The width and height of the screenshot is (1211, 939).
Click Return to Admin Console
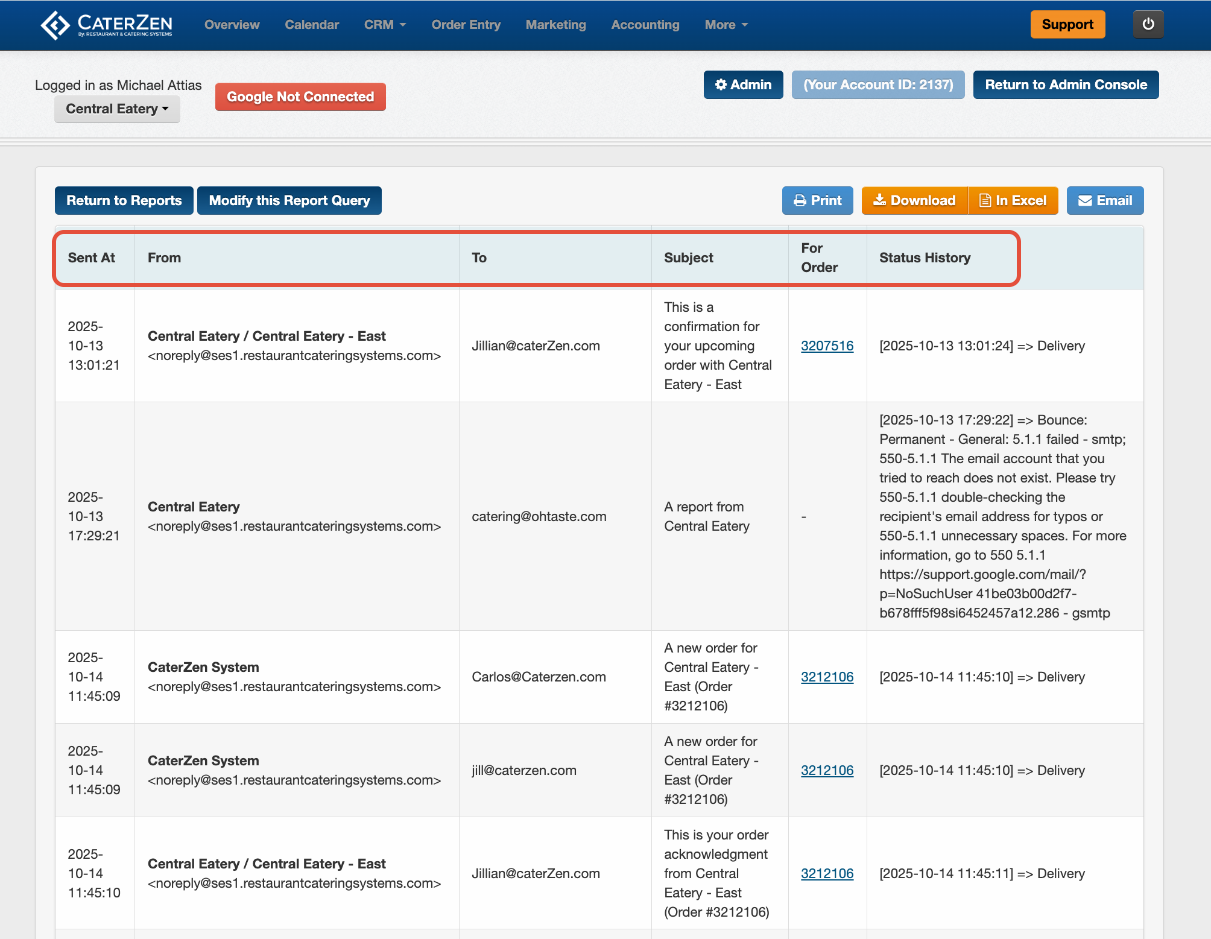tap(1066, 85)
